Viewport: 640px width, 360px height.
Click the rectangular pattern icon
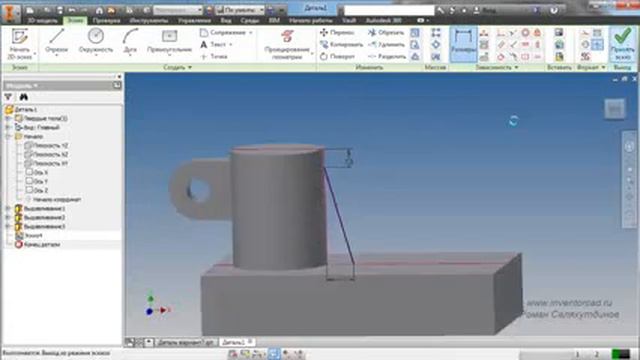point(436,32)
